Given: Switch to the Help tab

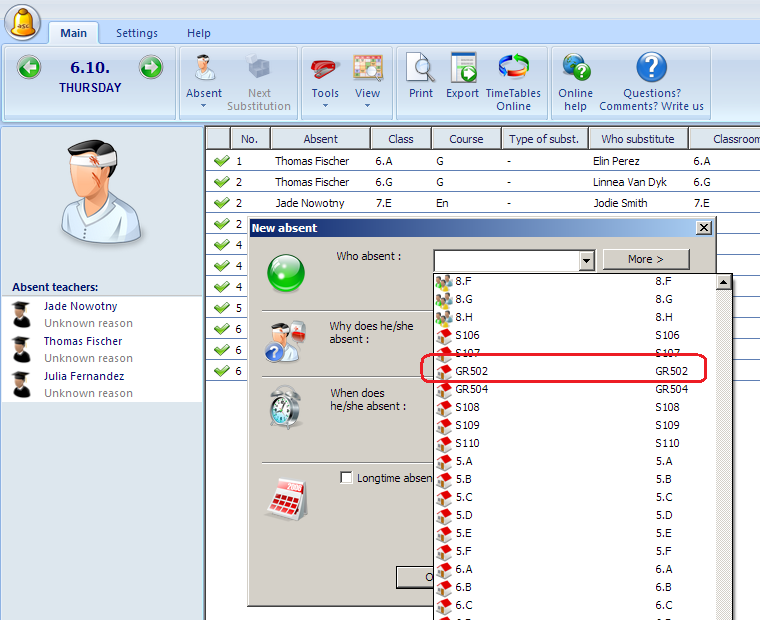Looking at the screenshot, I should tap(199, 33).
